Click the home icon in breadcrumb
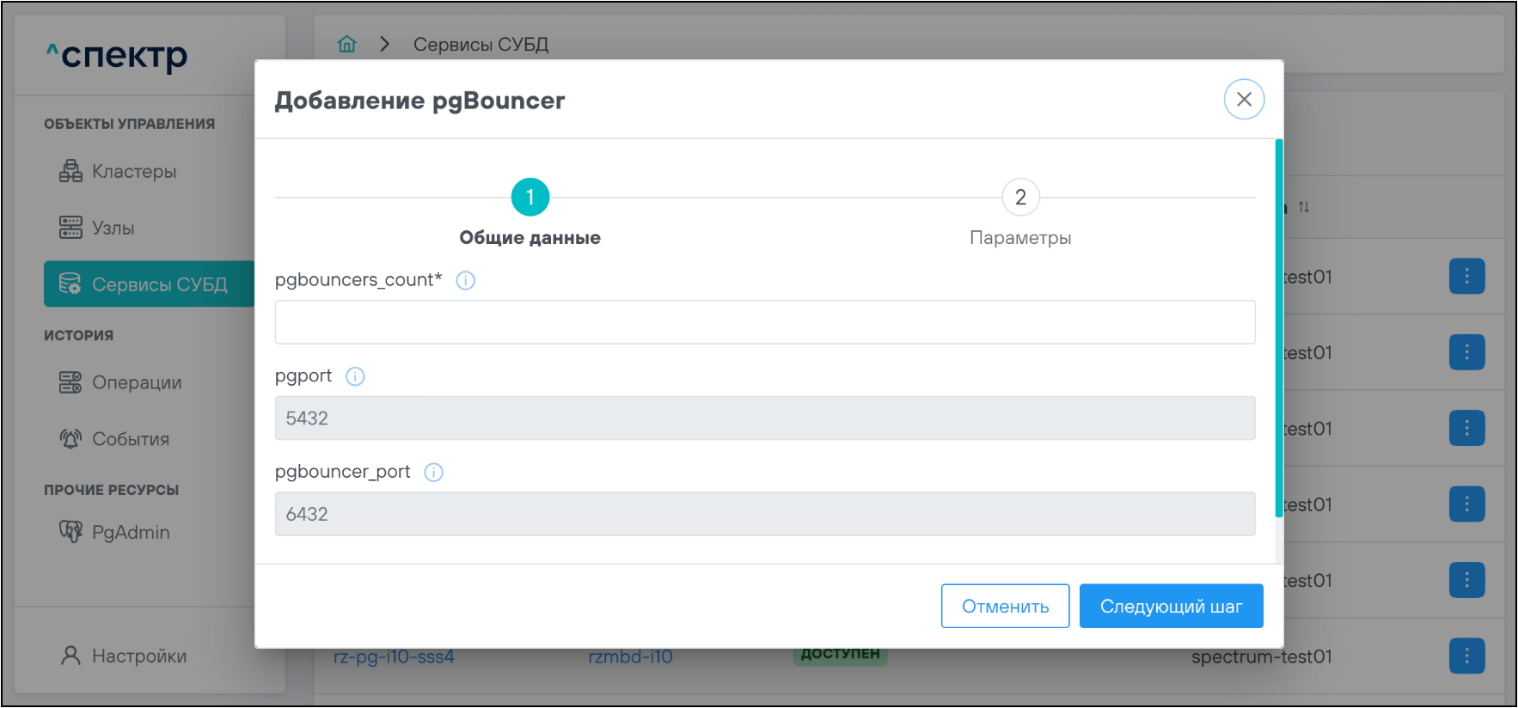 (x=347, y=44)
